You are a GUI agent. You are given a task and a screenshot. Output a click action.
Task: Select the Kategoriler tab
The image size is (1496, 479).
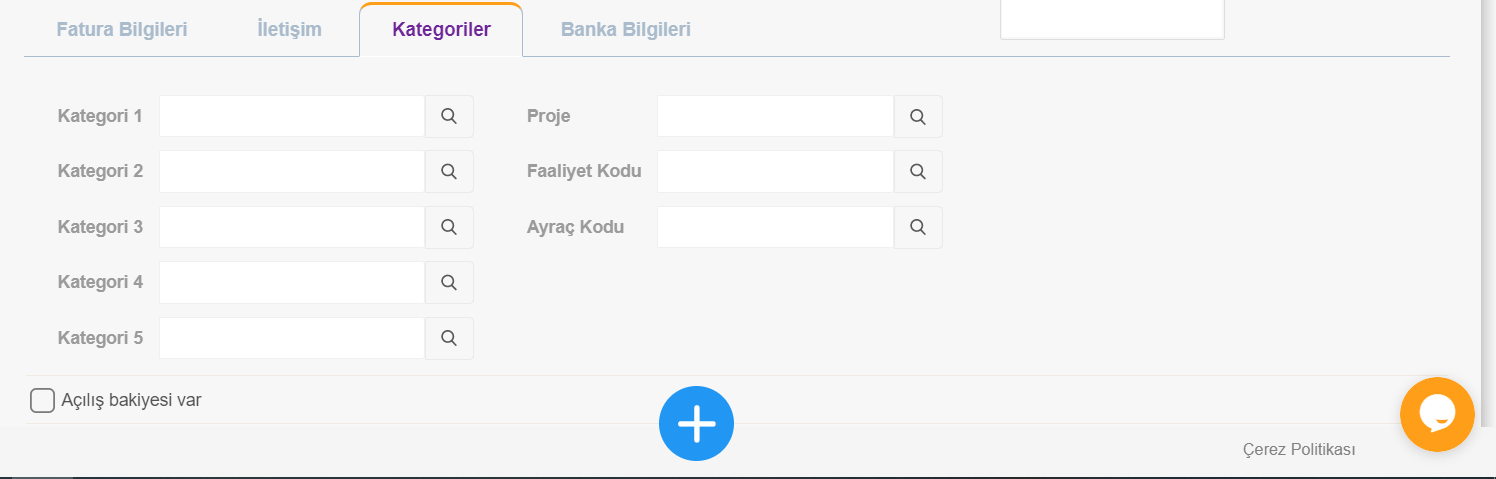coord(441,29)
